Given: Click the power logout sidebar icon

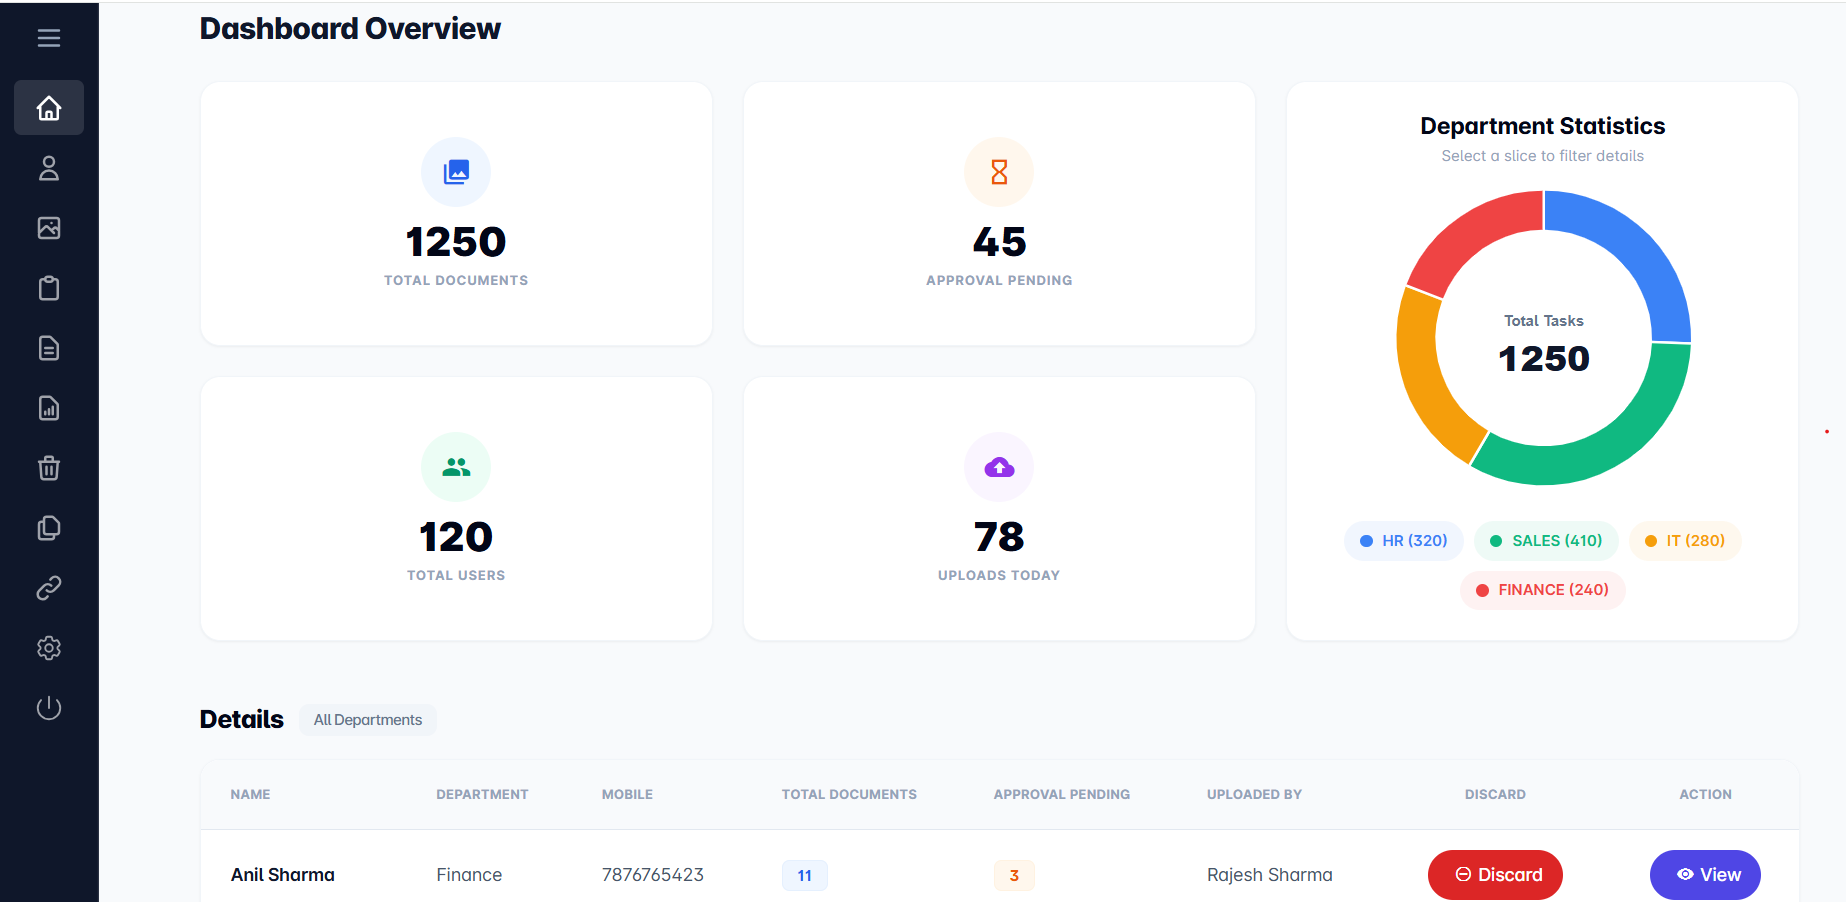Looking at the screenshot, I should [49, 708].
